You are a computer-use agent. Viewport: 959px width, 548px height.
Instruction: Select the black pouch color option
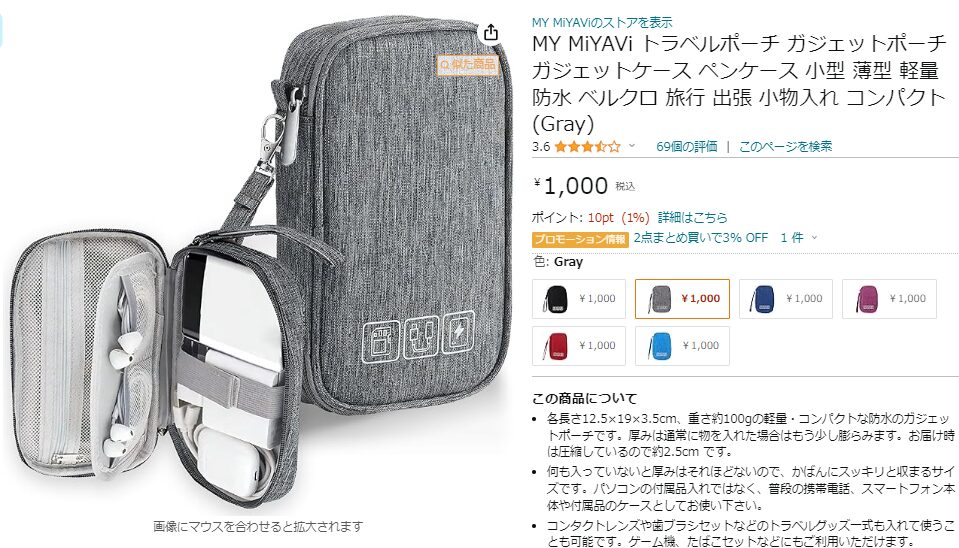(x=579, y=299)
